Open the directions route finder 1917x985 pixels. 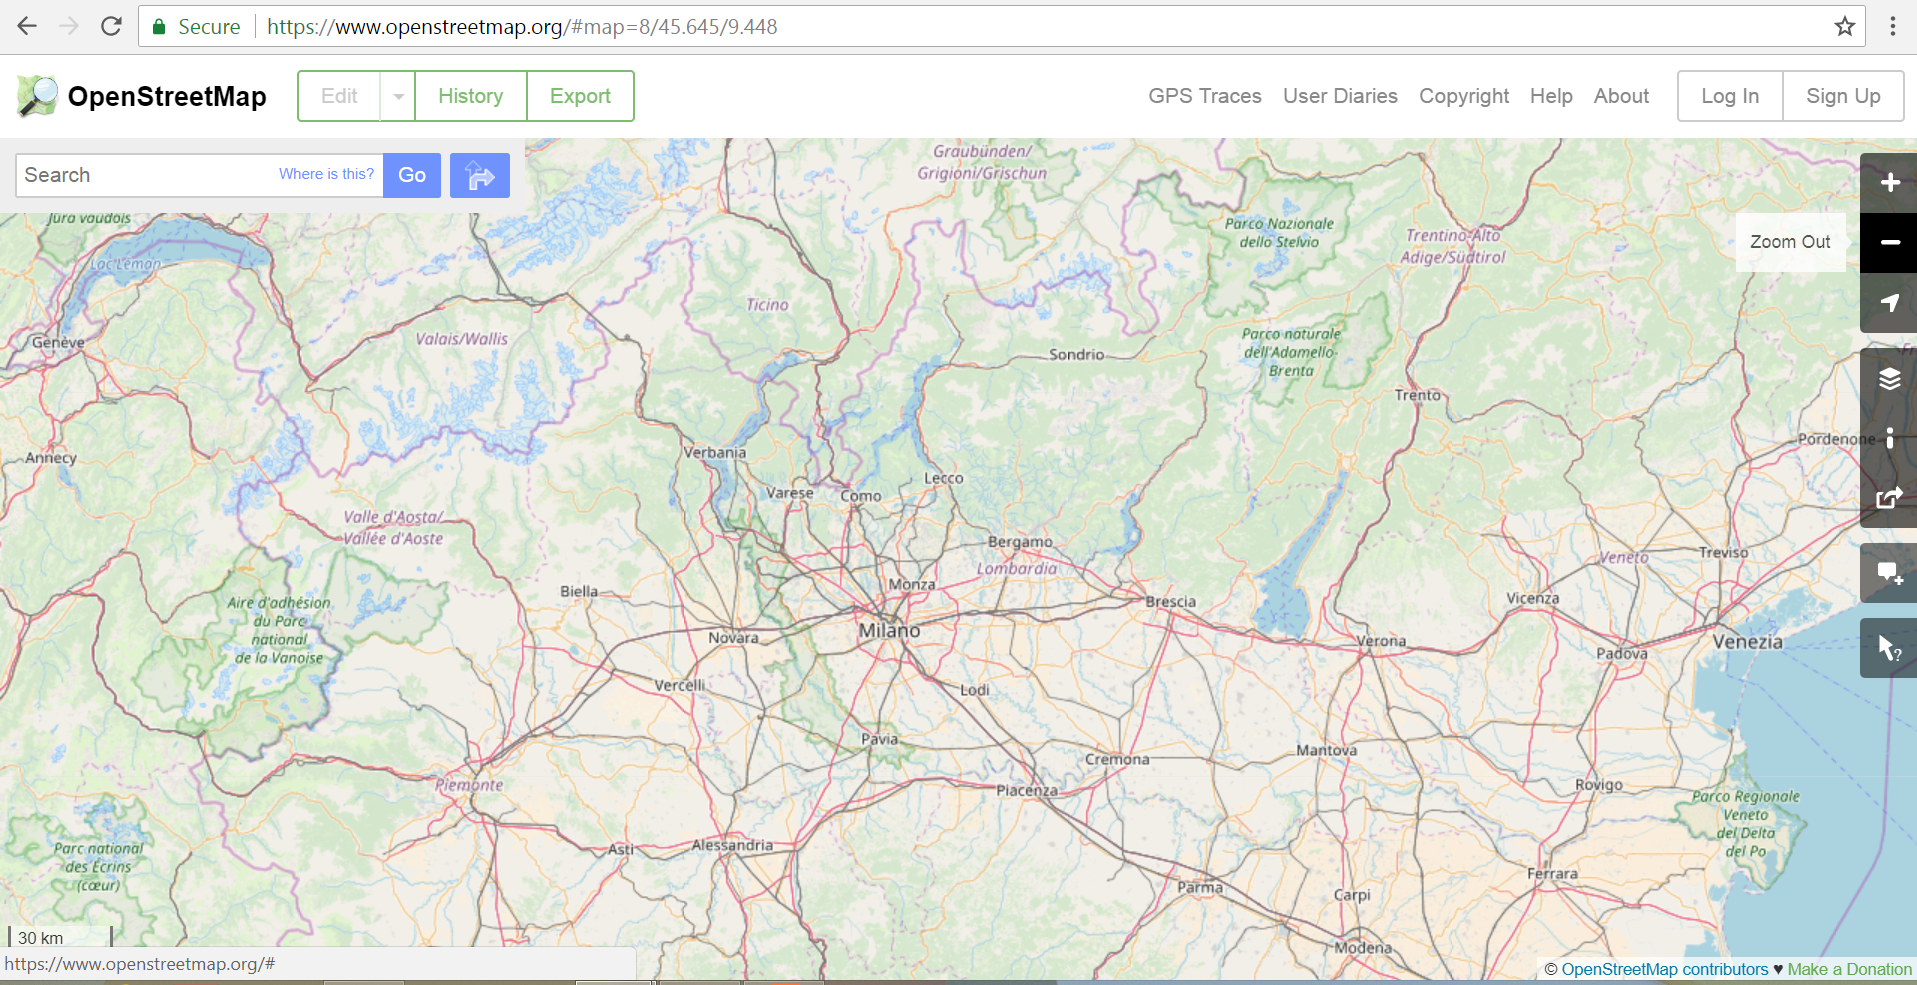480,176
